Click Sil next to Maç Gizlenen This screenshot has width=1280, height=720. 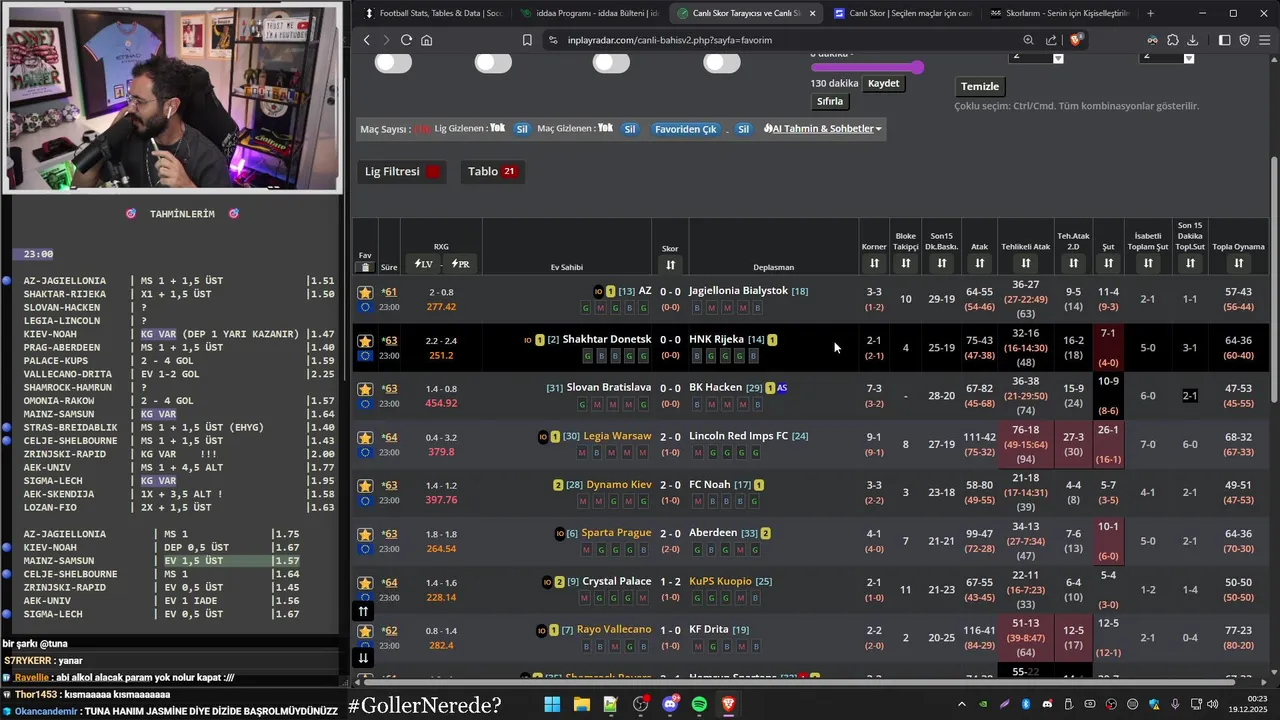click(x=630, y=129)
